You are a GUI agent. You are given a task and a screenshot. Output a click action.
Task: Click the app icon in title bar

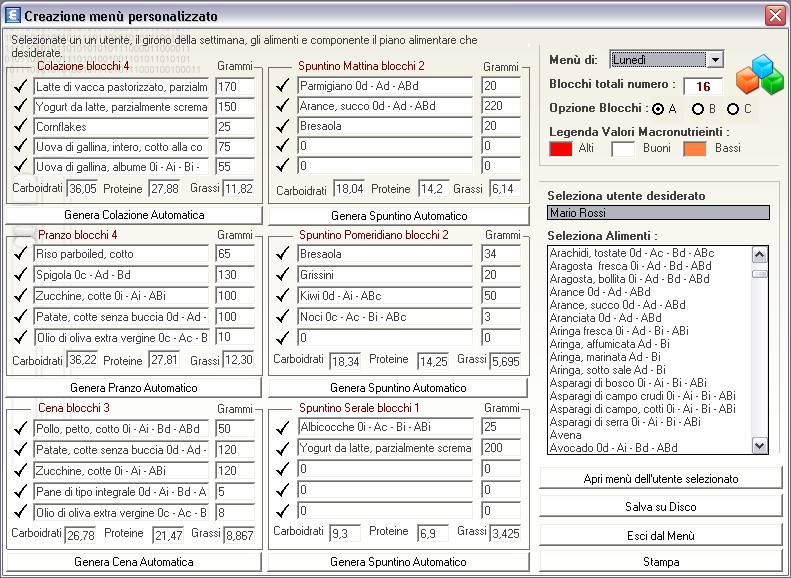[x=12, y=16]
